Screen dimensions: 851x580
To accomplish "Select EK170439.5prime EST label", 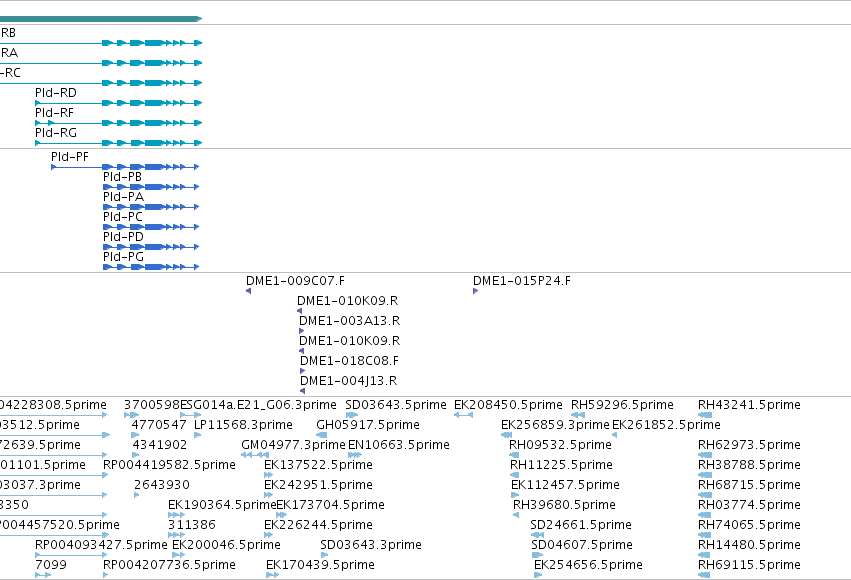I will 320,565.
